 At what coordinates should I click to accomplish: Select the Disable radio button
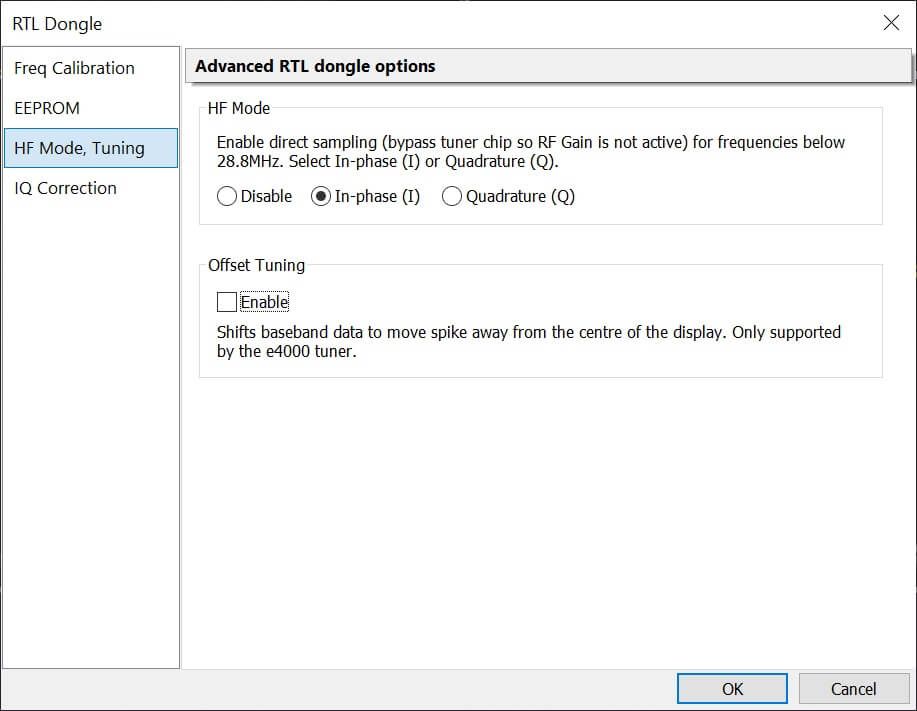click(227, 197)
